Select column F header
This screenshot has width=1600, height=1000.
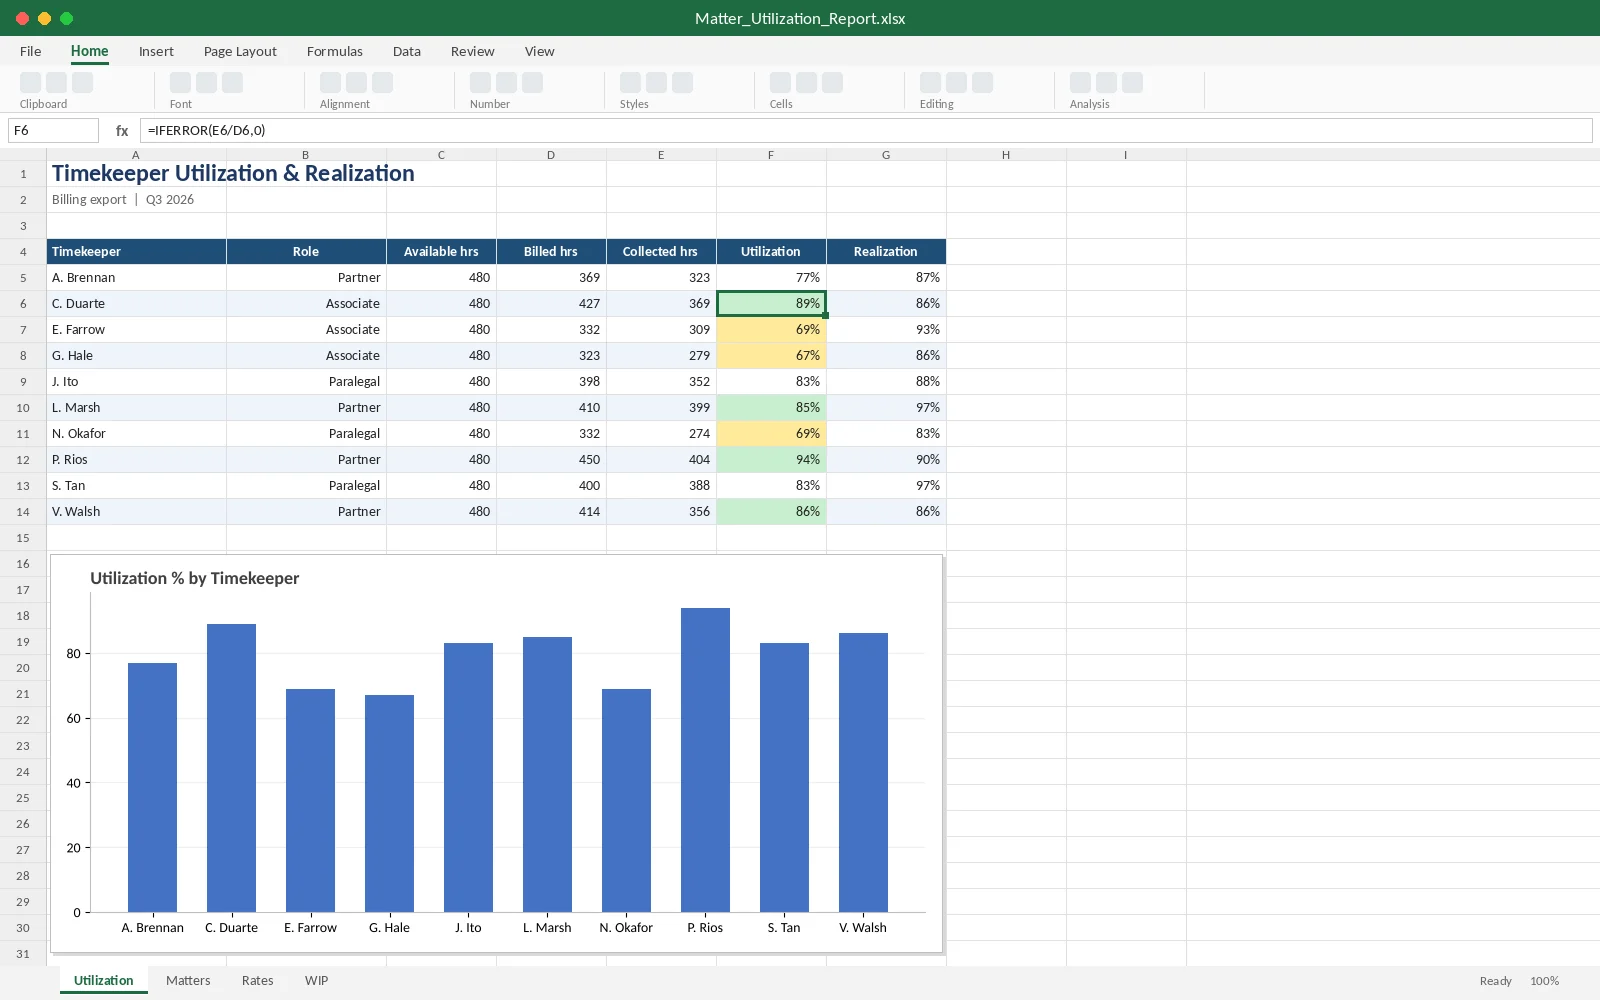[x=771, y=155]
